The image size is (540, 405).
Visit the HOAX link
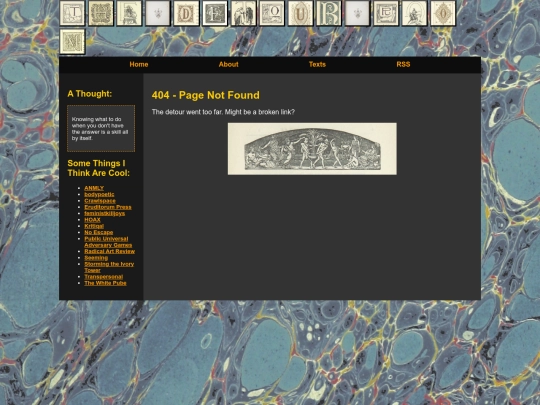coord(92,220)
